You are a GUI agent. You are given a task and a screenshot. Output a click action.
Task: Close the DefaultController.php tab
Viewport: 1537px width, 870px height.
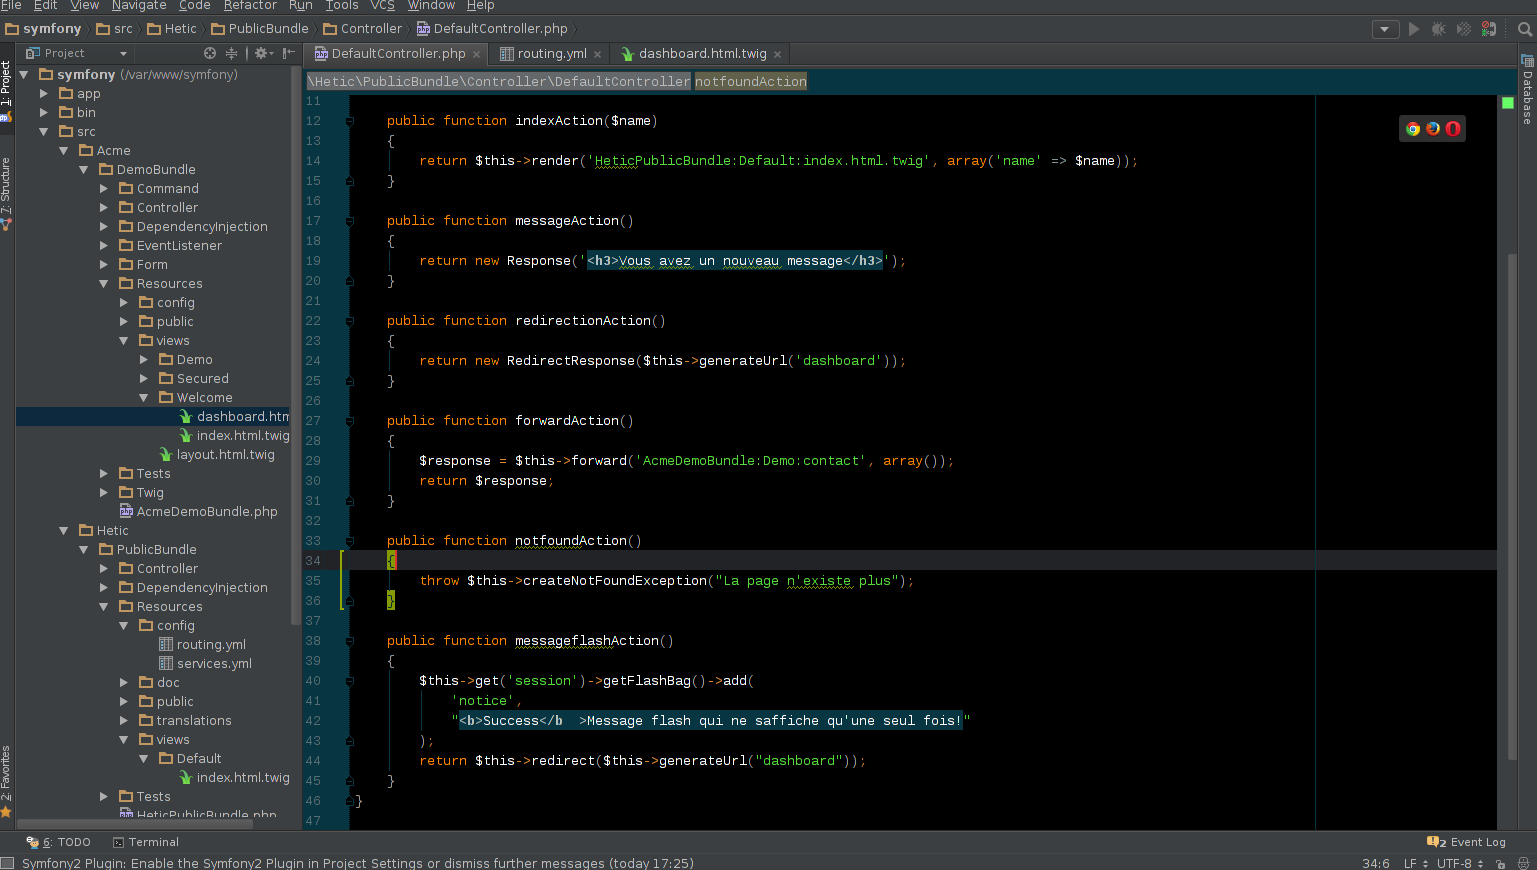coord(477,54)
